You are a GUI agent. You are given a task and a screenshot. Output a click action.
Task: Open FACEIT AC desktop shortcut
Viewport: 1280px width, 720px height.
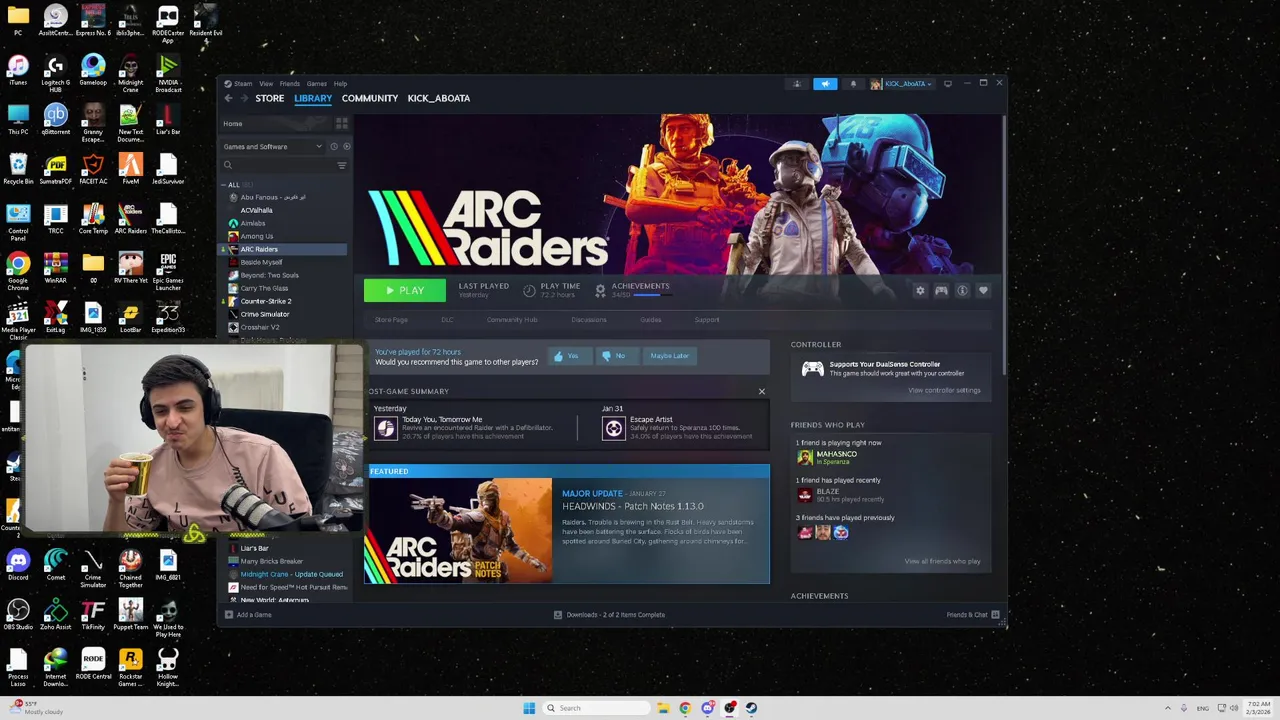[93, 169]
